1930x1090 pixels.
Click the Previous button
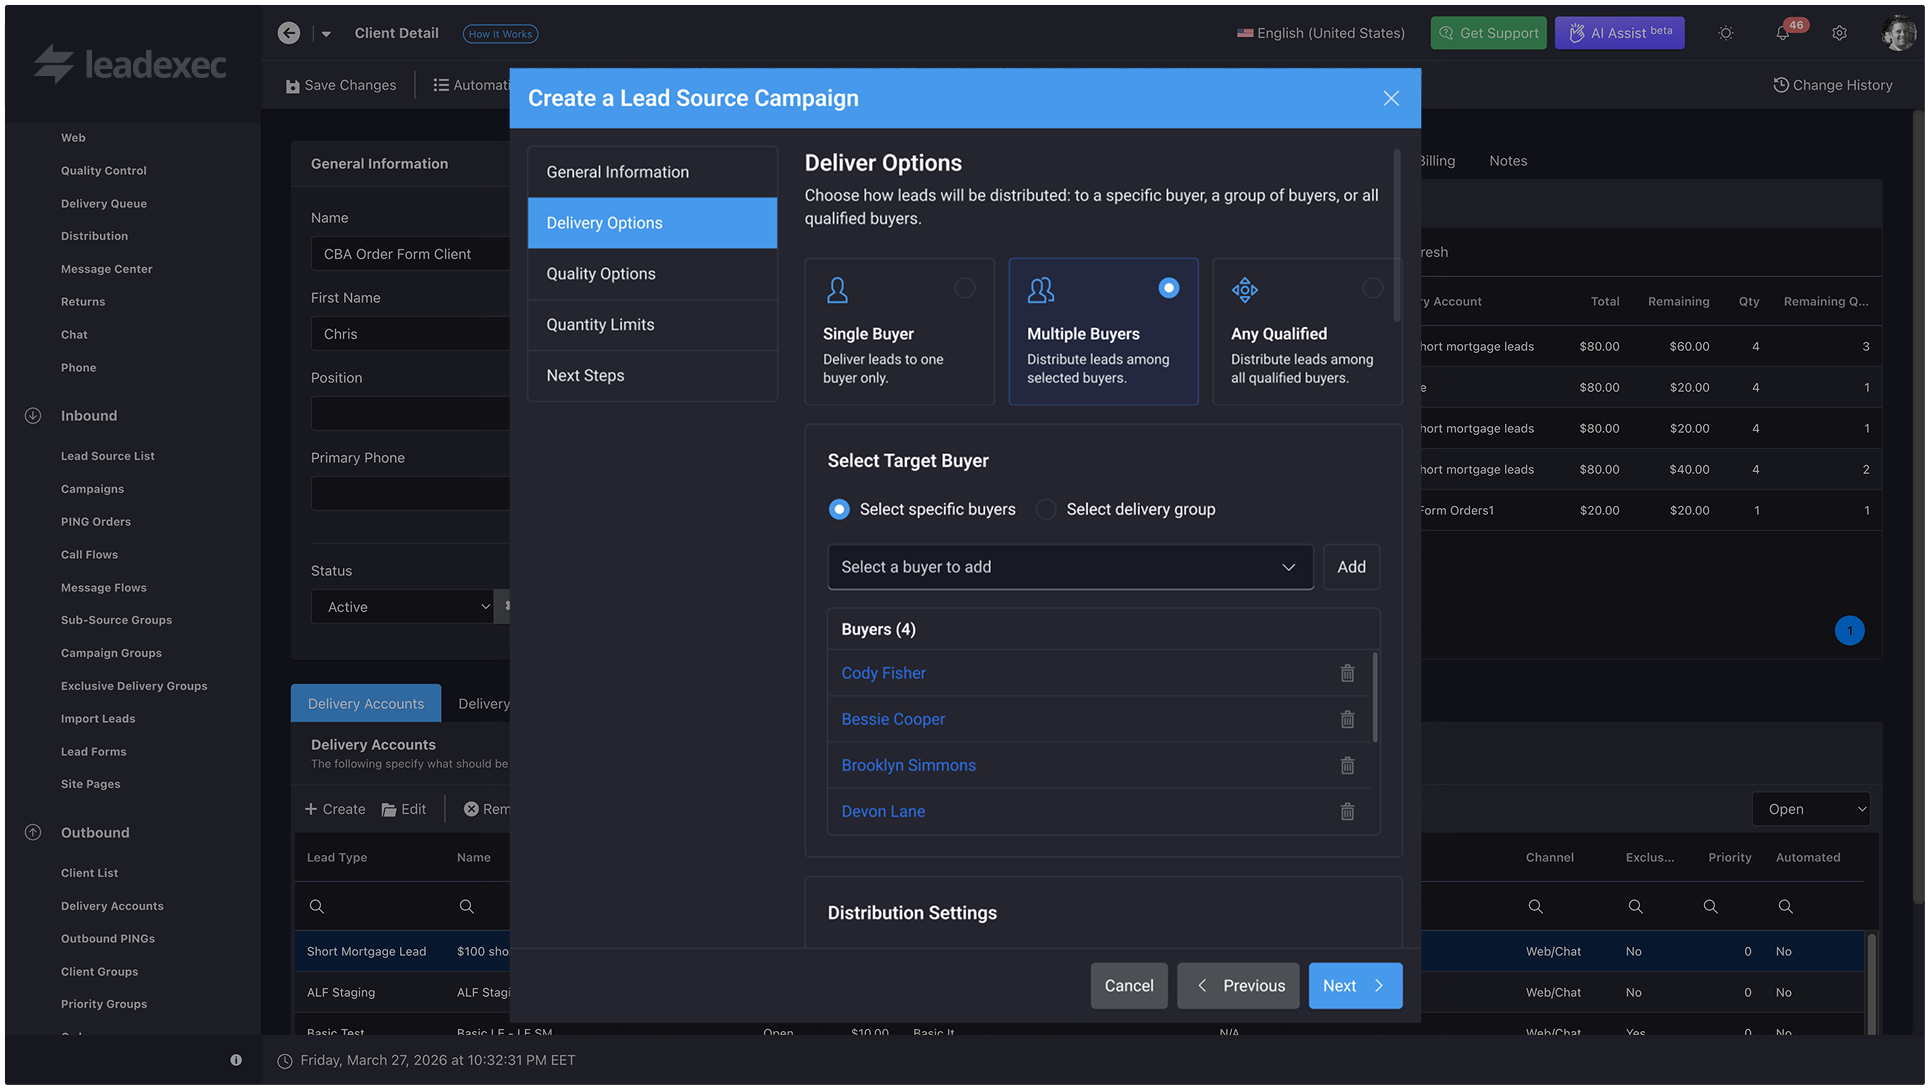tap(1238, 986)
